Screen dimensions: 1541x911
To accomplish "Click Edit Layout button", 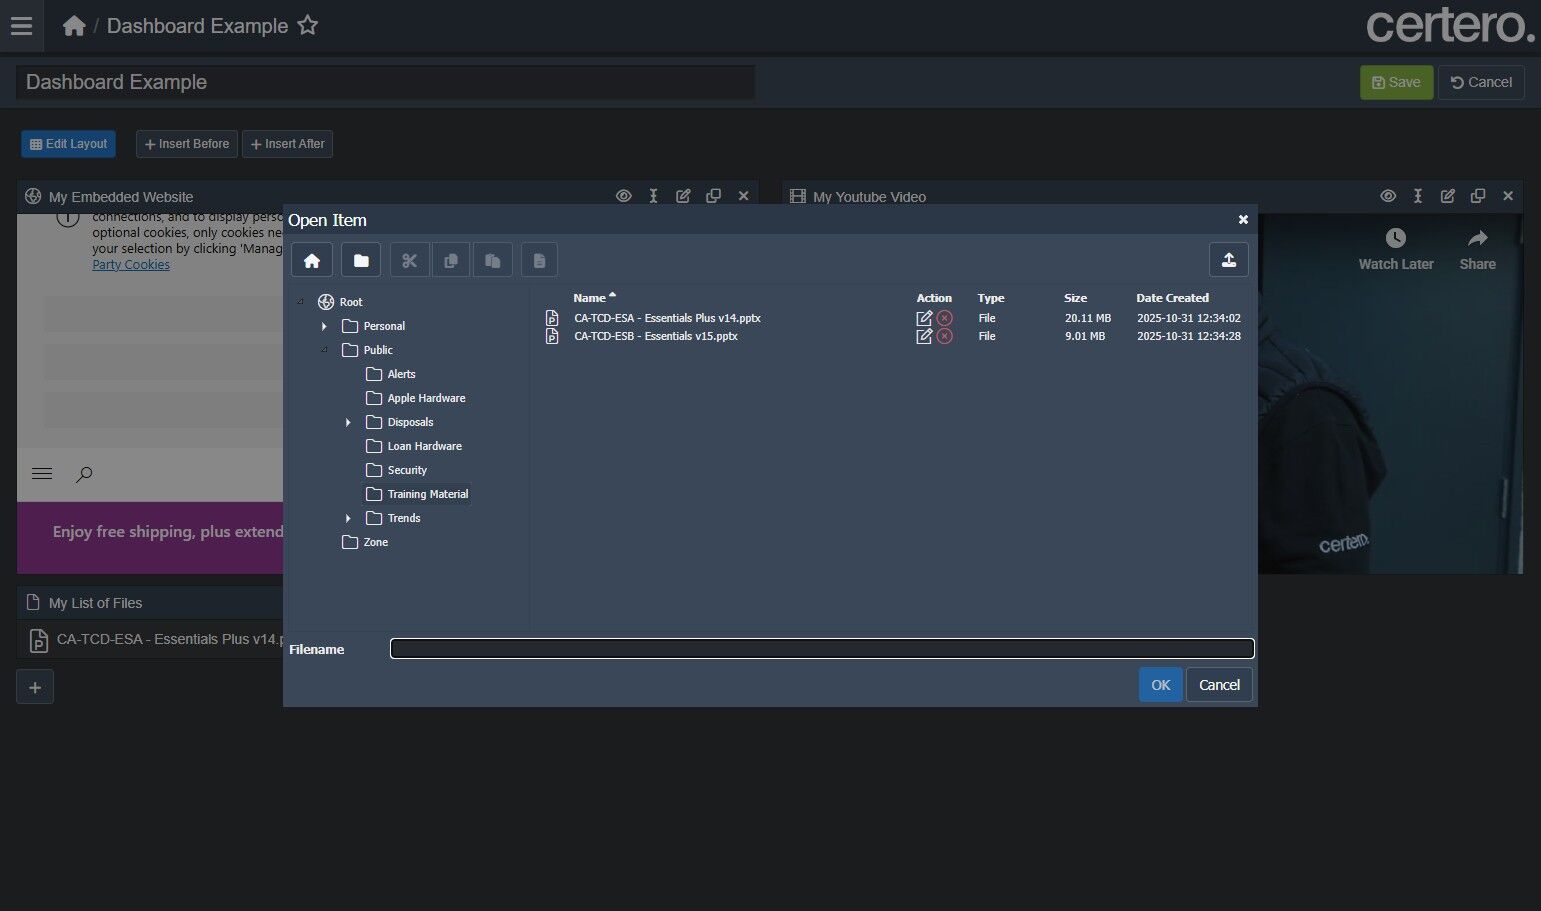I will click(68, 144).
